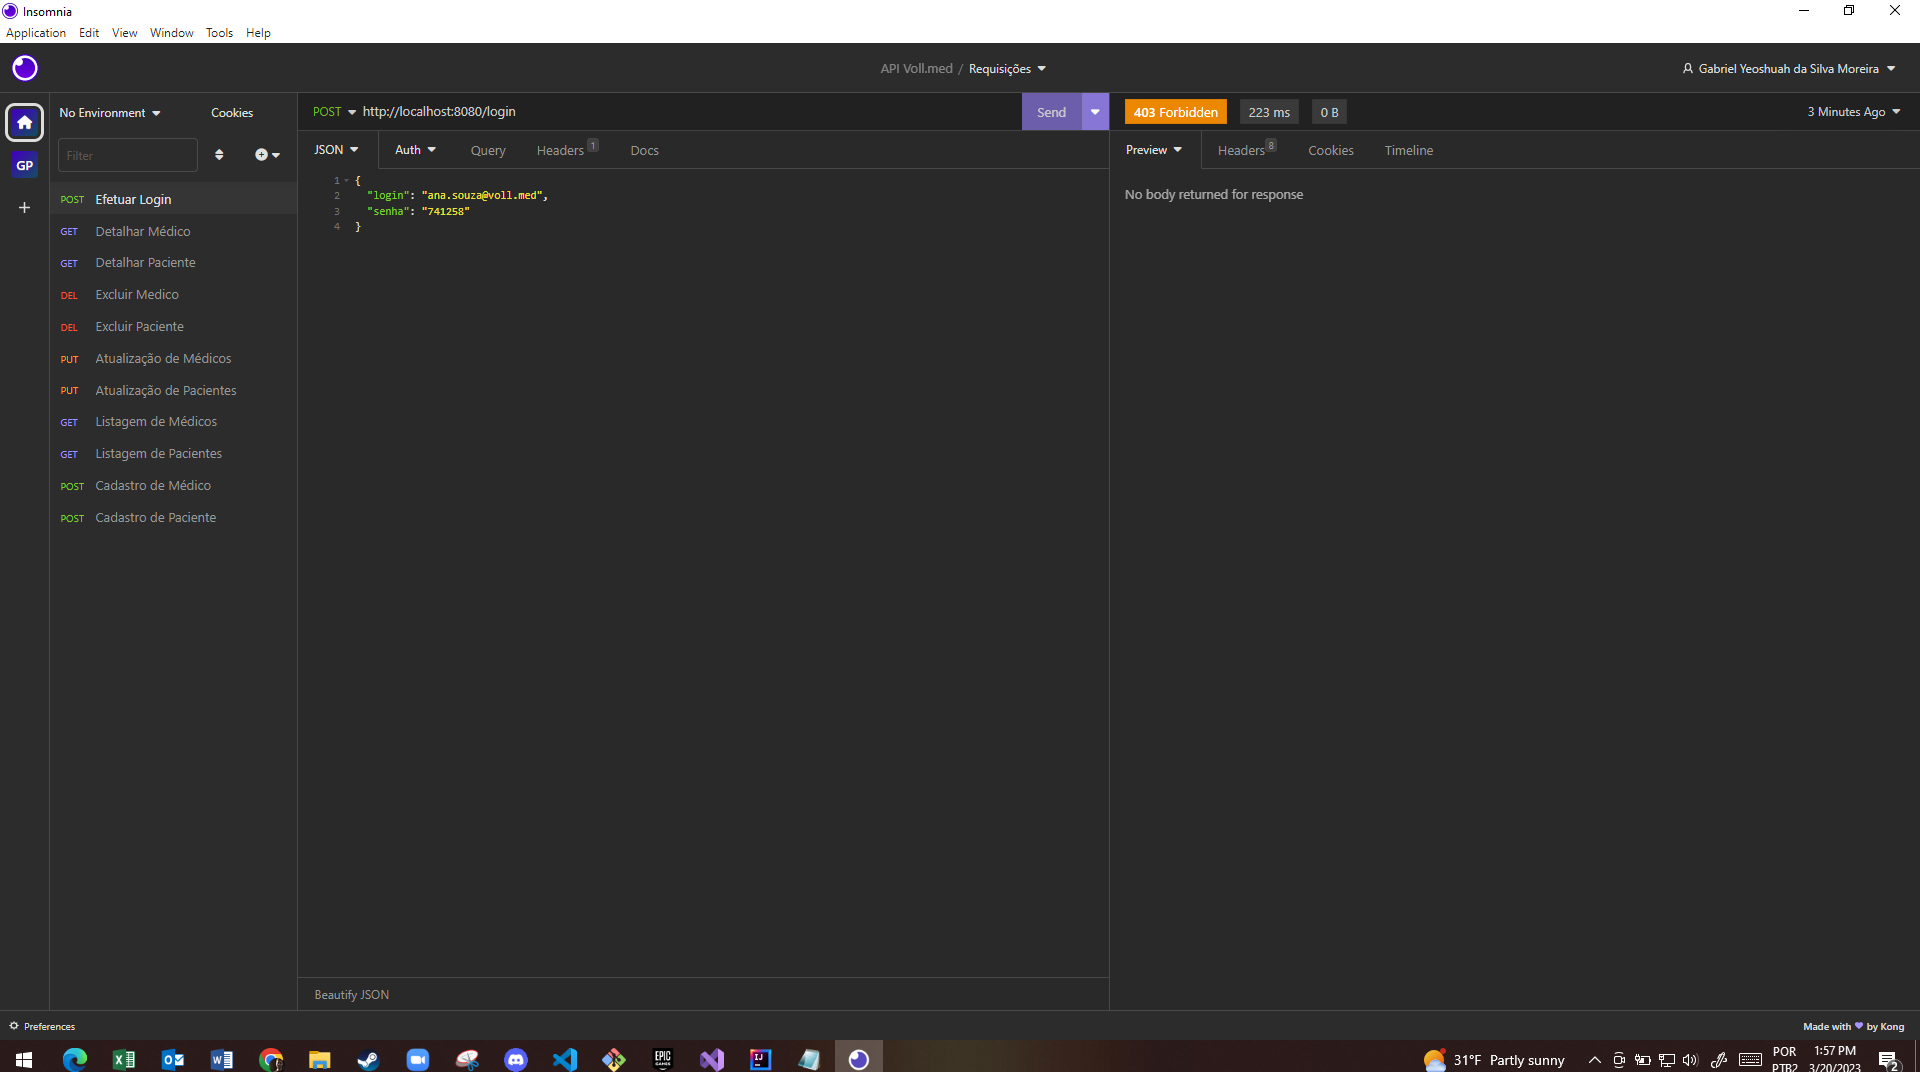This screenshot has width=1920, height=1072.
Task: Click the 403 Forbidden status tag
Action: click(x=1176, y=112)
